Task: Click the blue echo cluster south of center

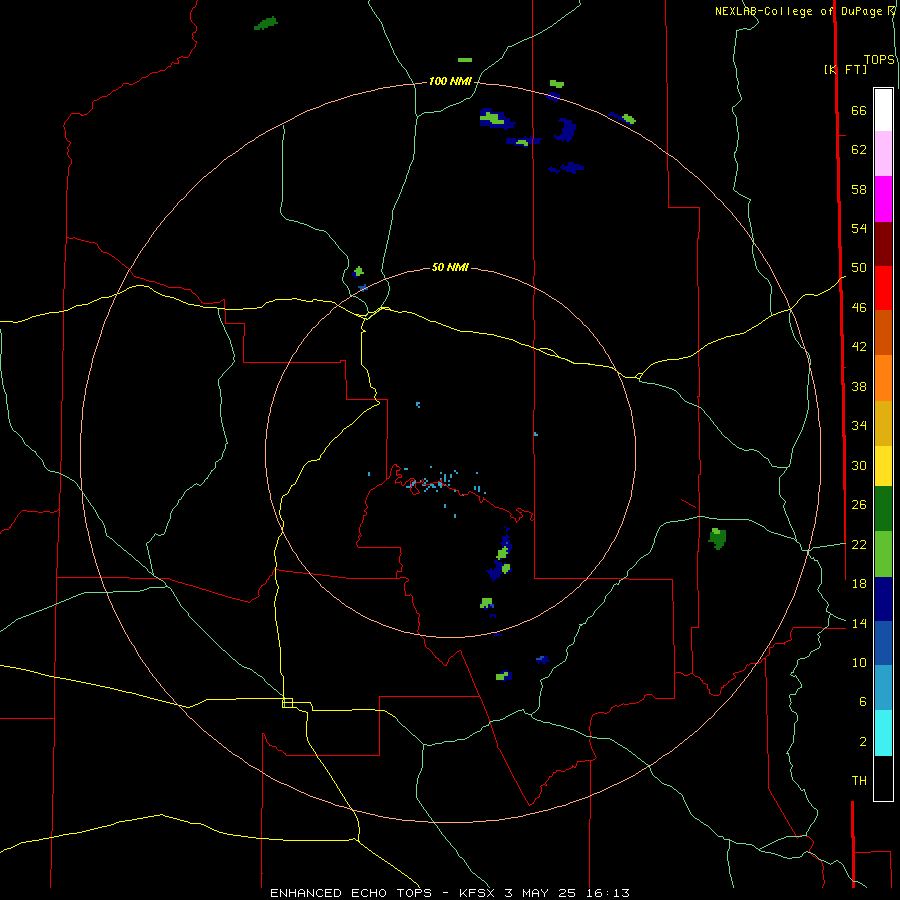Action: (x=501, y=556)
